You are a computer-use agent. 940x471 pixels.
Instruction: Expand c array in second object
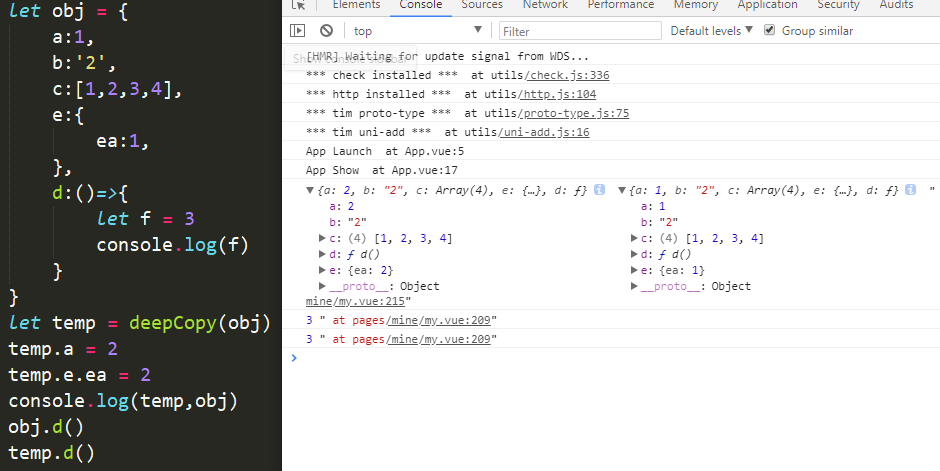[x=634, y=238]
